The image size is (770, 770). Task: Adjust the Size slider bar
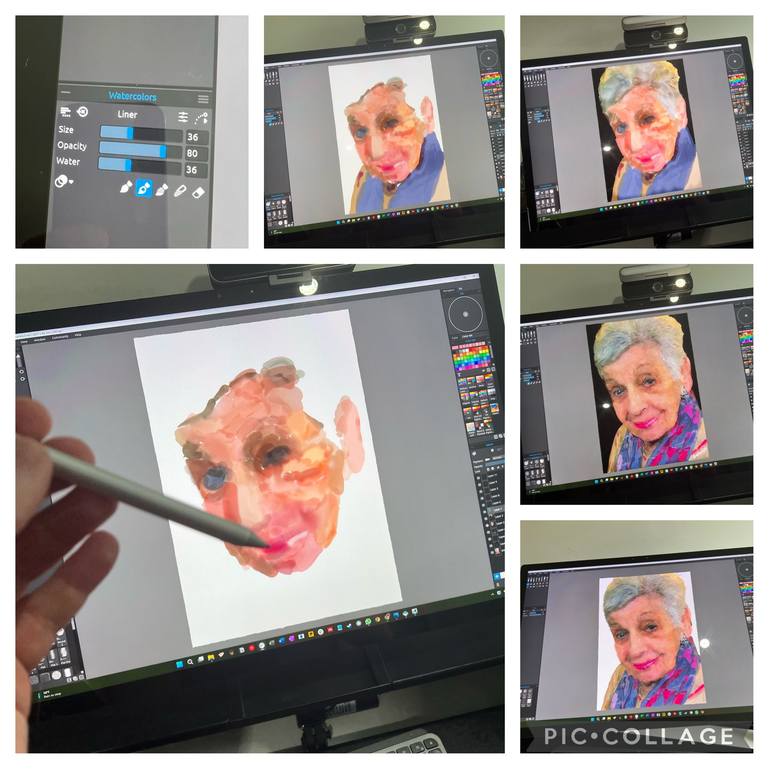tap(141, 134)
